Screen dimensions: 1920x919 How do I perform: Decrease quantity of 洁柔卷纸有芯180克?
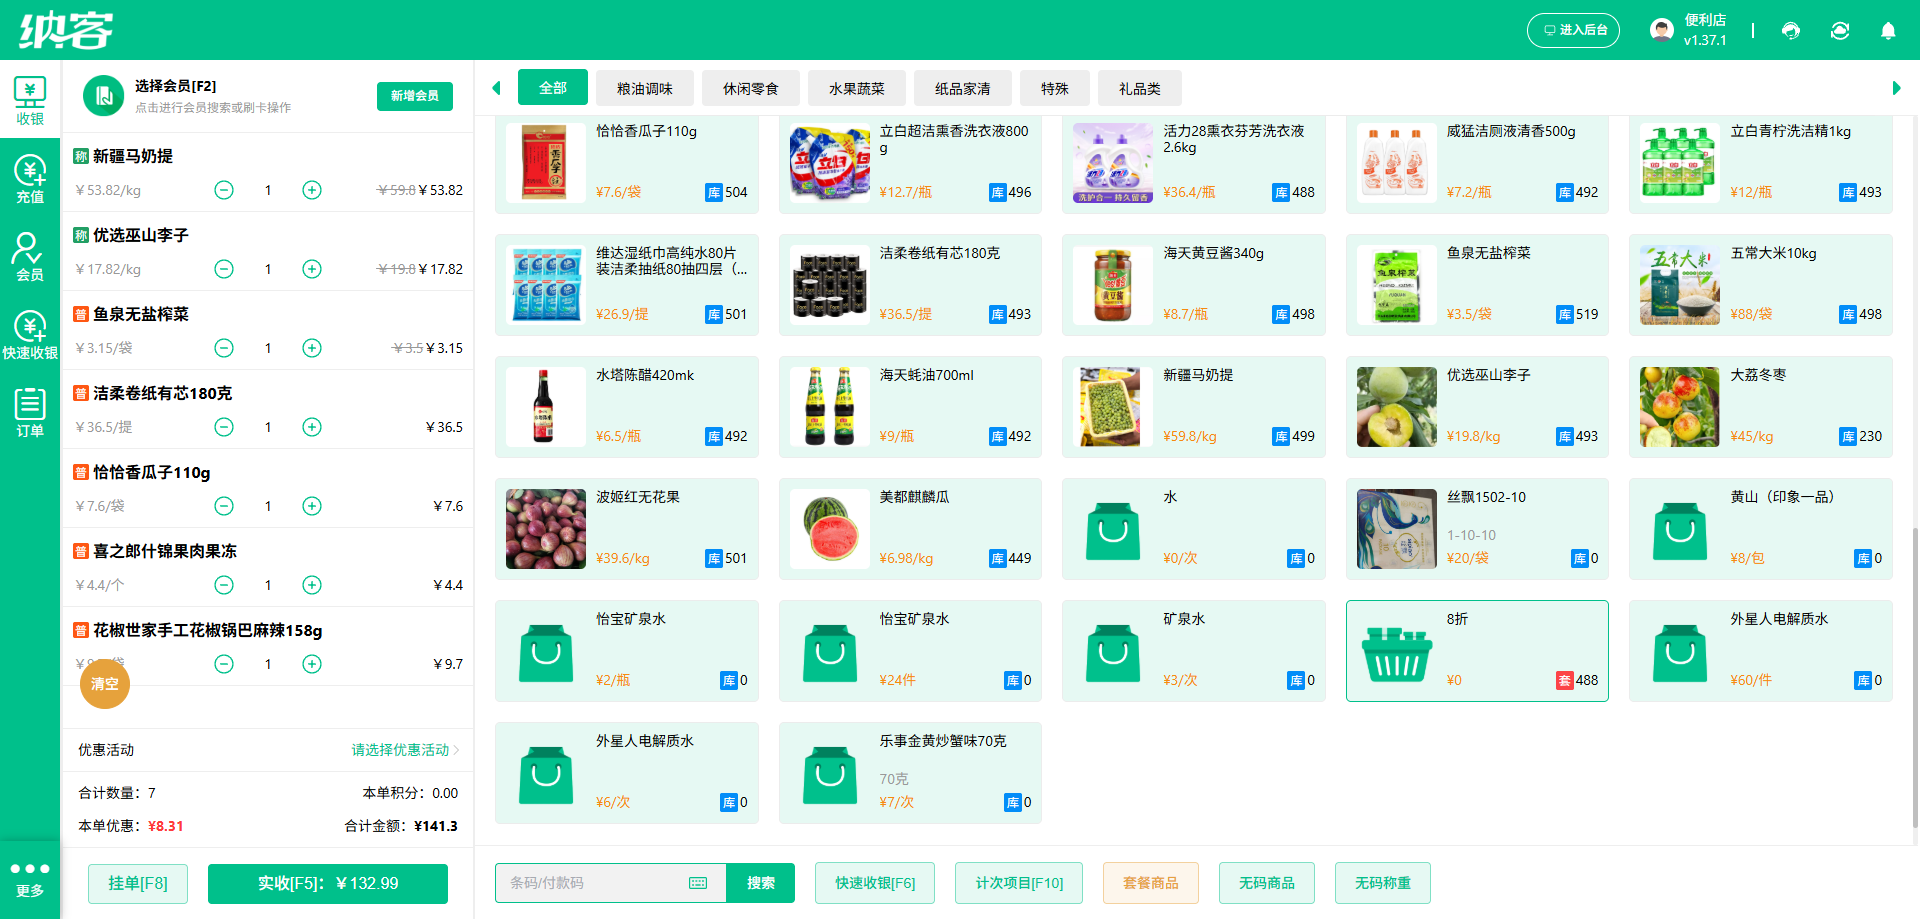click(x=224, y=427)
